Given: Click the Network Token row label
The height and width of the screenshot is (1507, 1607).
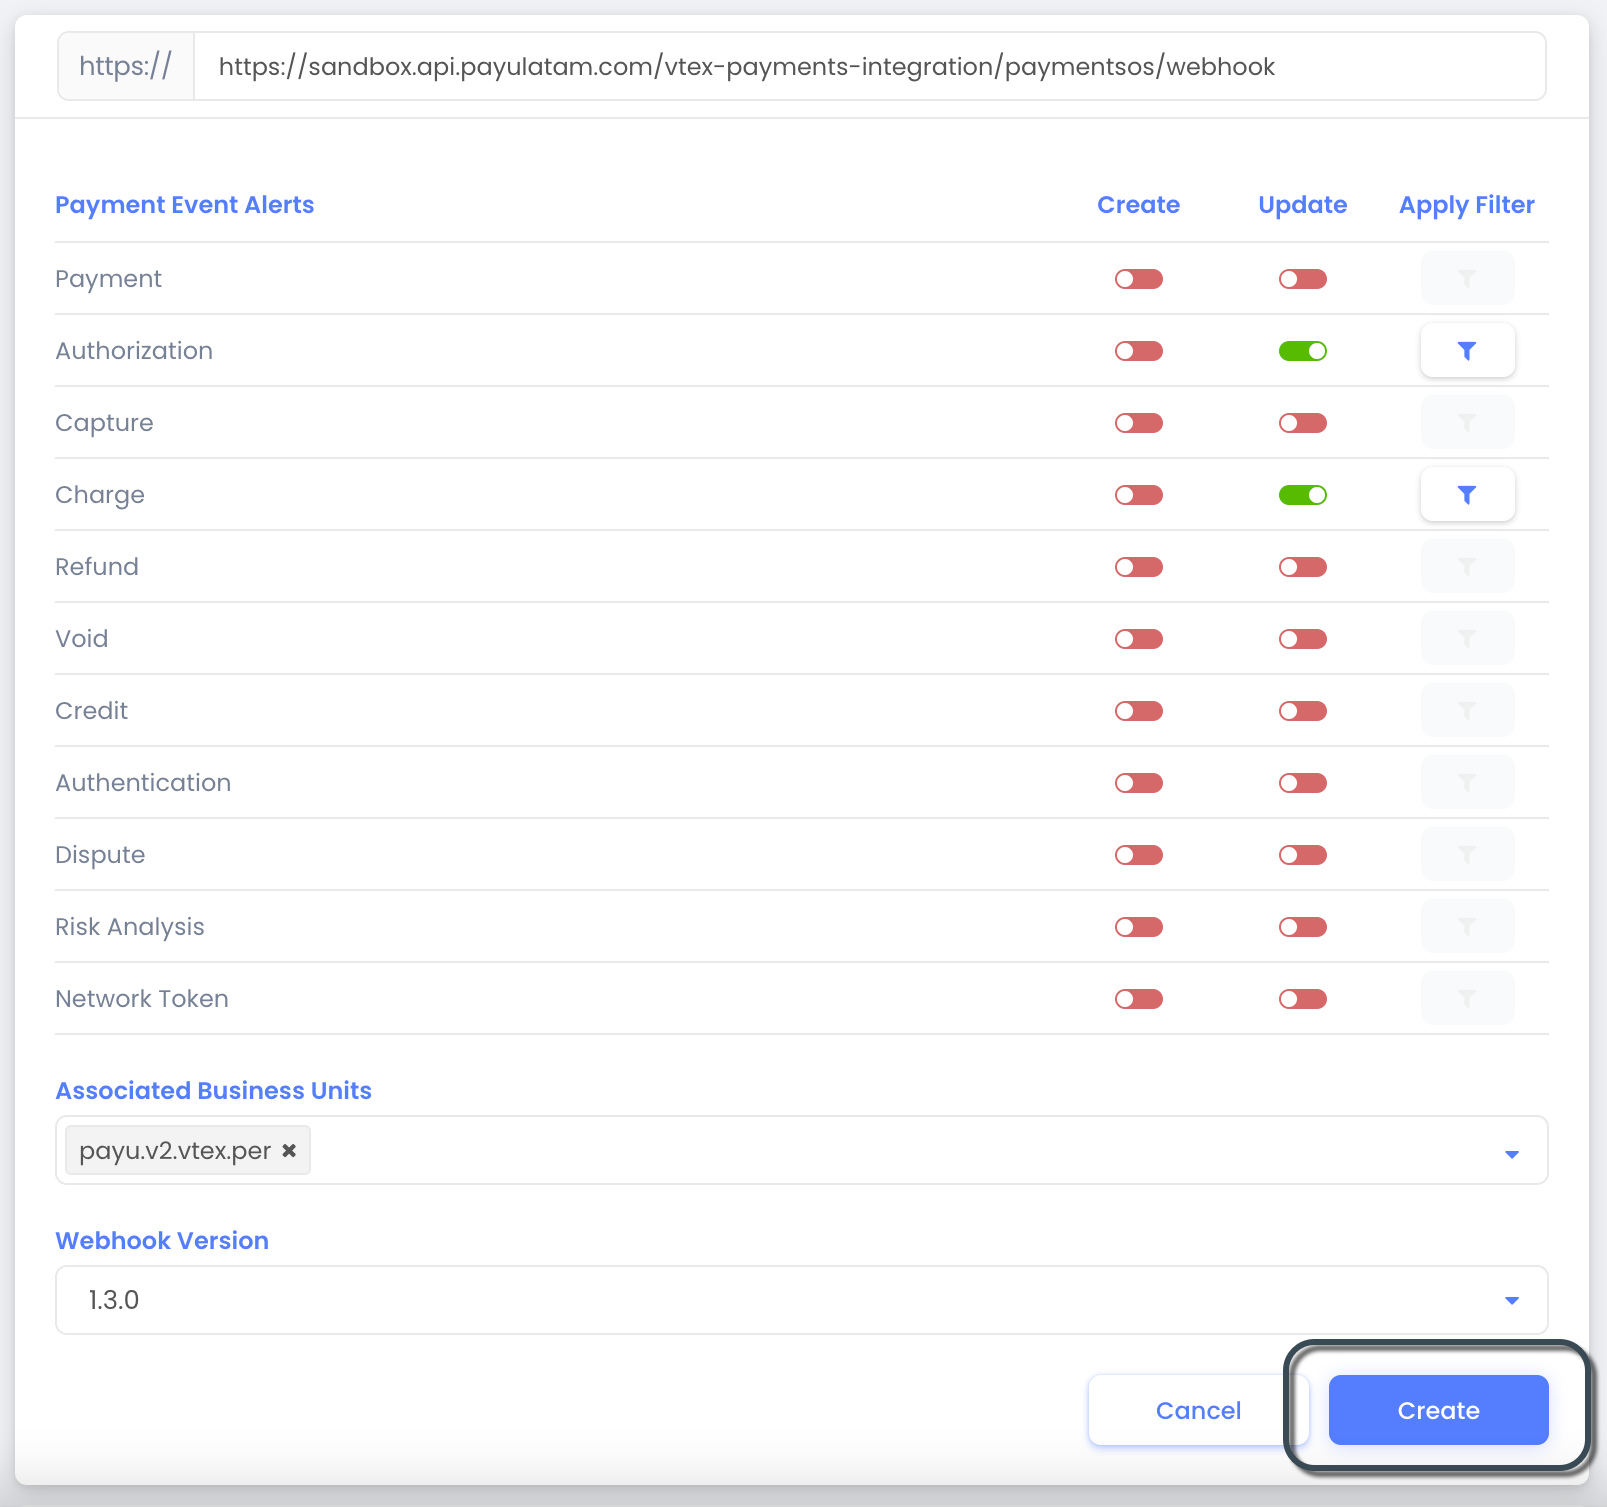Looking at the screenshot, I should (x=142, y=999).
